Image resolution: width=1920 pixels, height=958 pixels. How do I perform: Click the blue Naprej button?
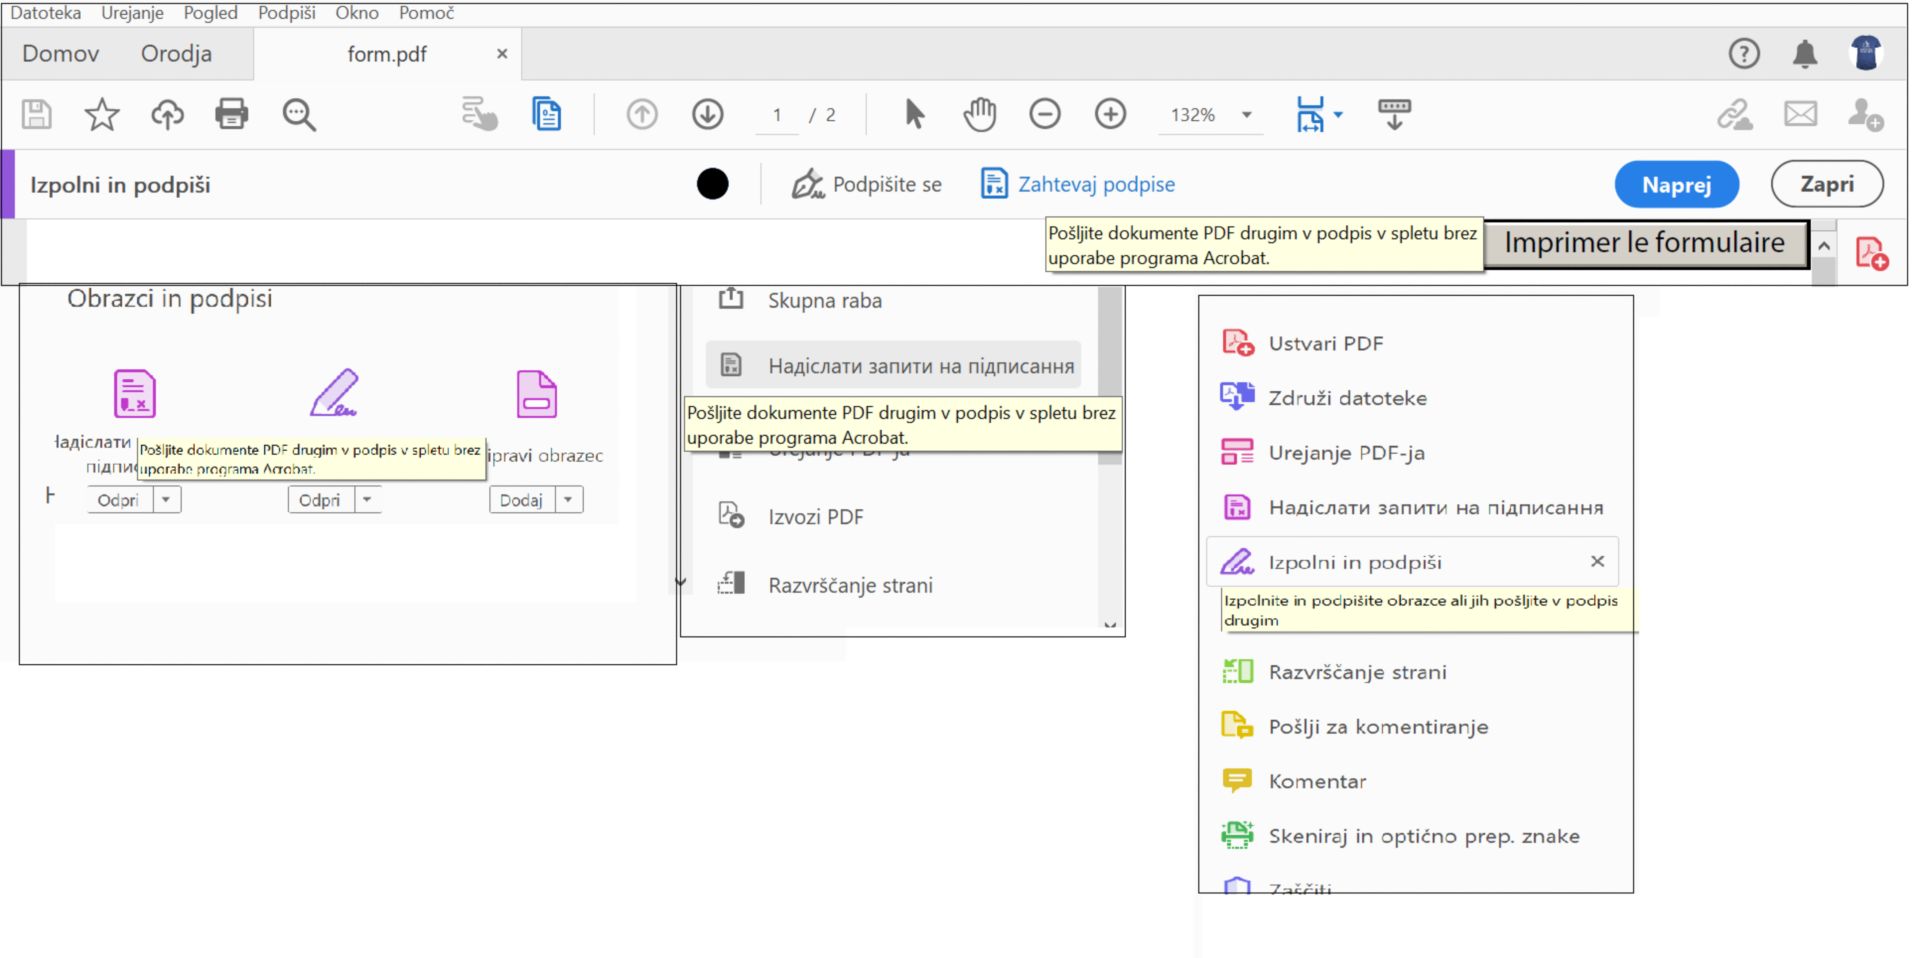pyautogui.click(x=1676, y=185)
